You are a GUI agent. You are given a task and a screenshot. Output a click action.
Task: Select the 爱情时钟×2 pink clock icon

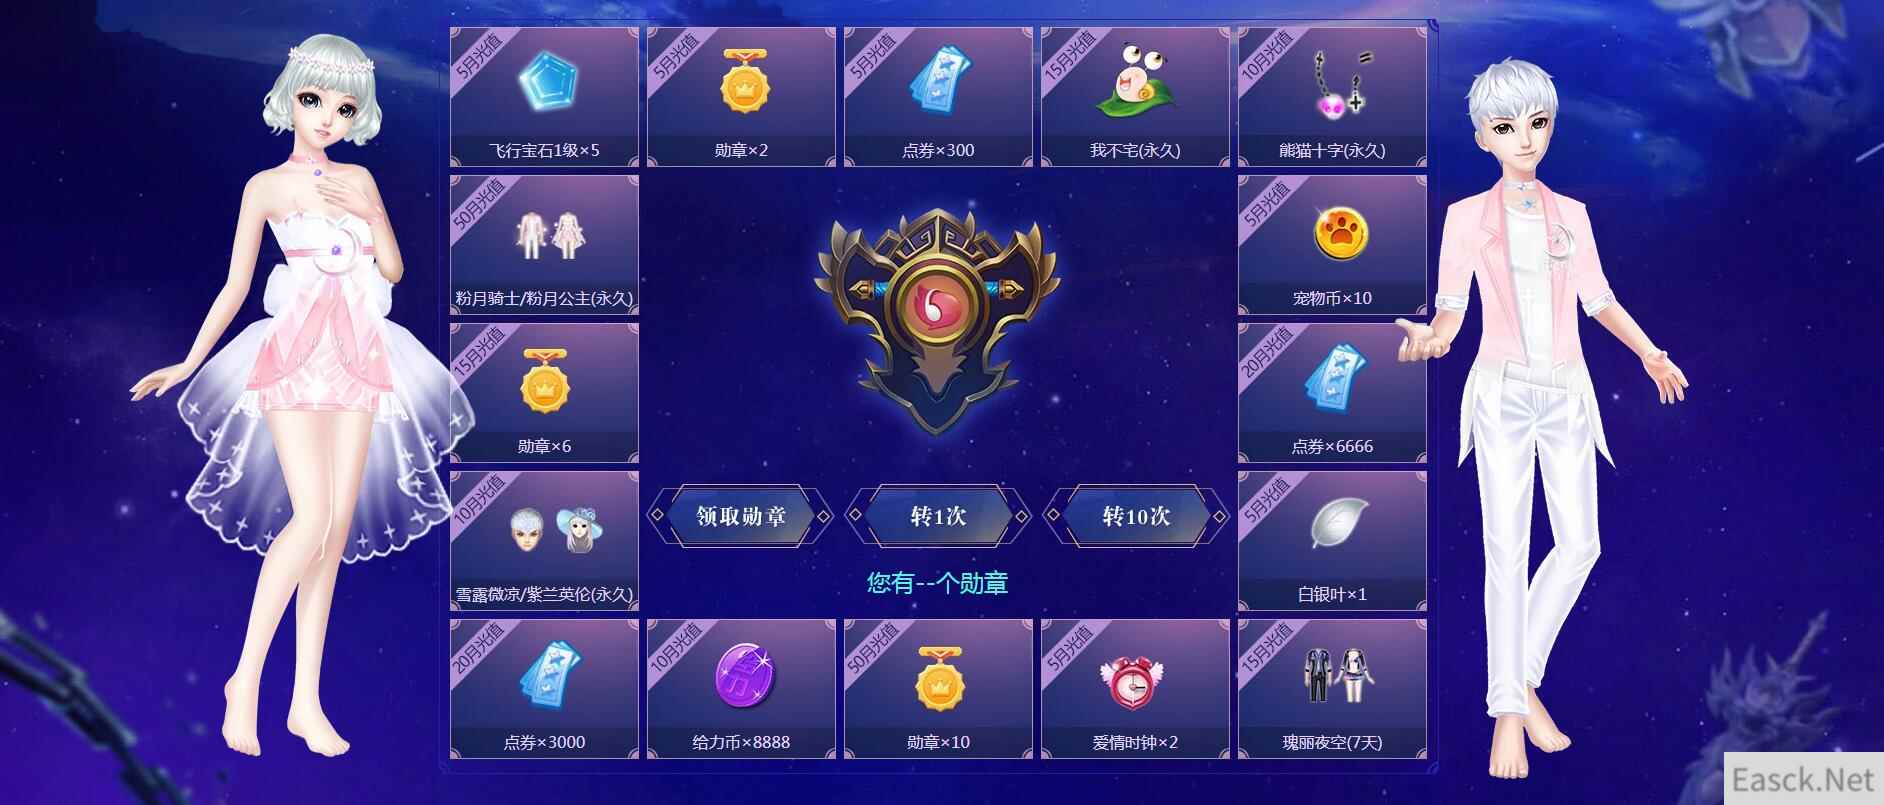point(1136,678)
